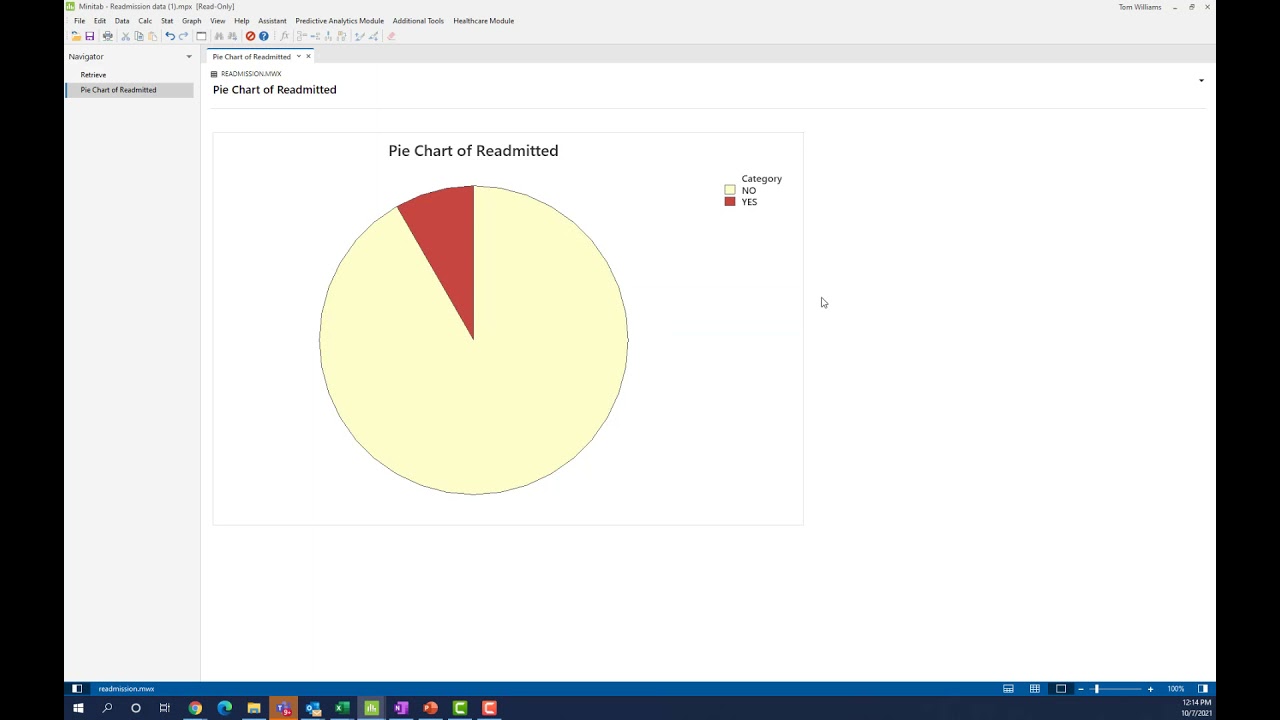1280x720 pixels.
Task: Switch to split view icon in status bar
Action: click(x=1008, y=689)
